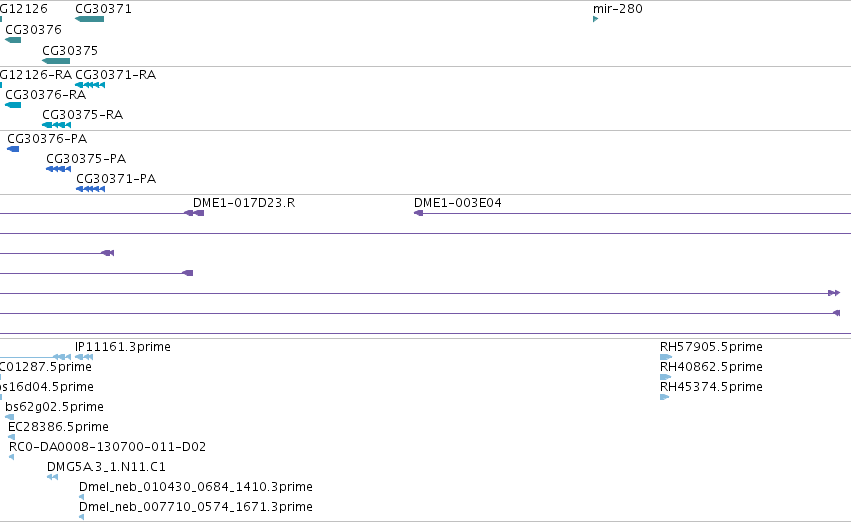
Task: Select the RH45374.5prime EST glyph
Action: pyautogui.click(x=664, y=397)
